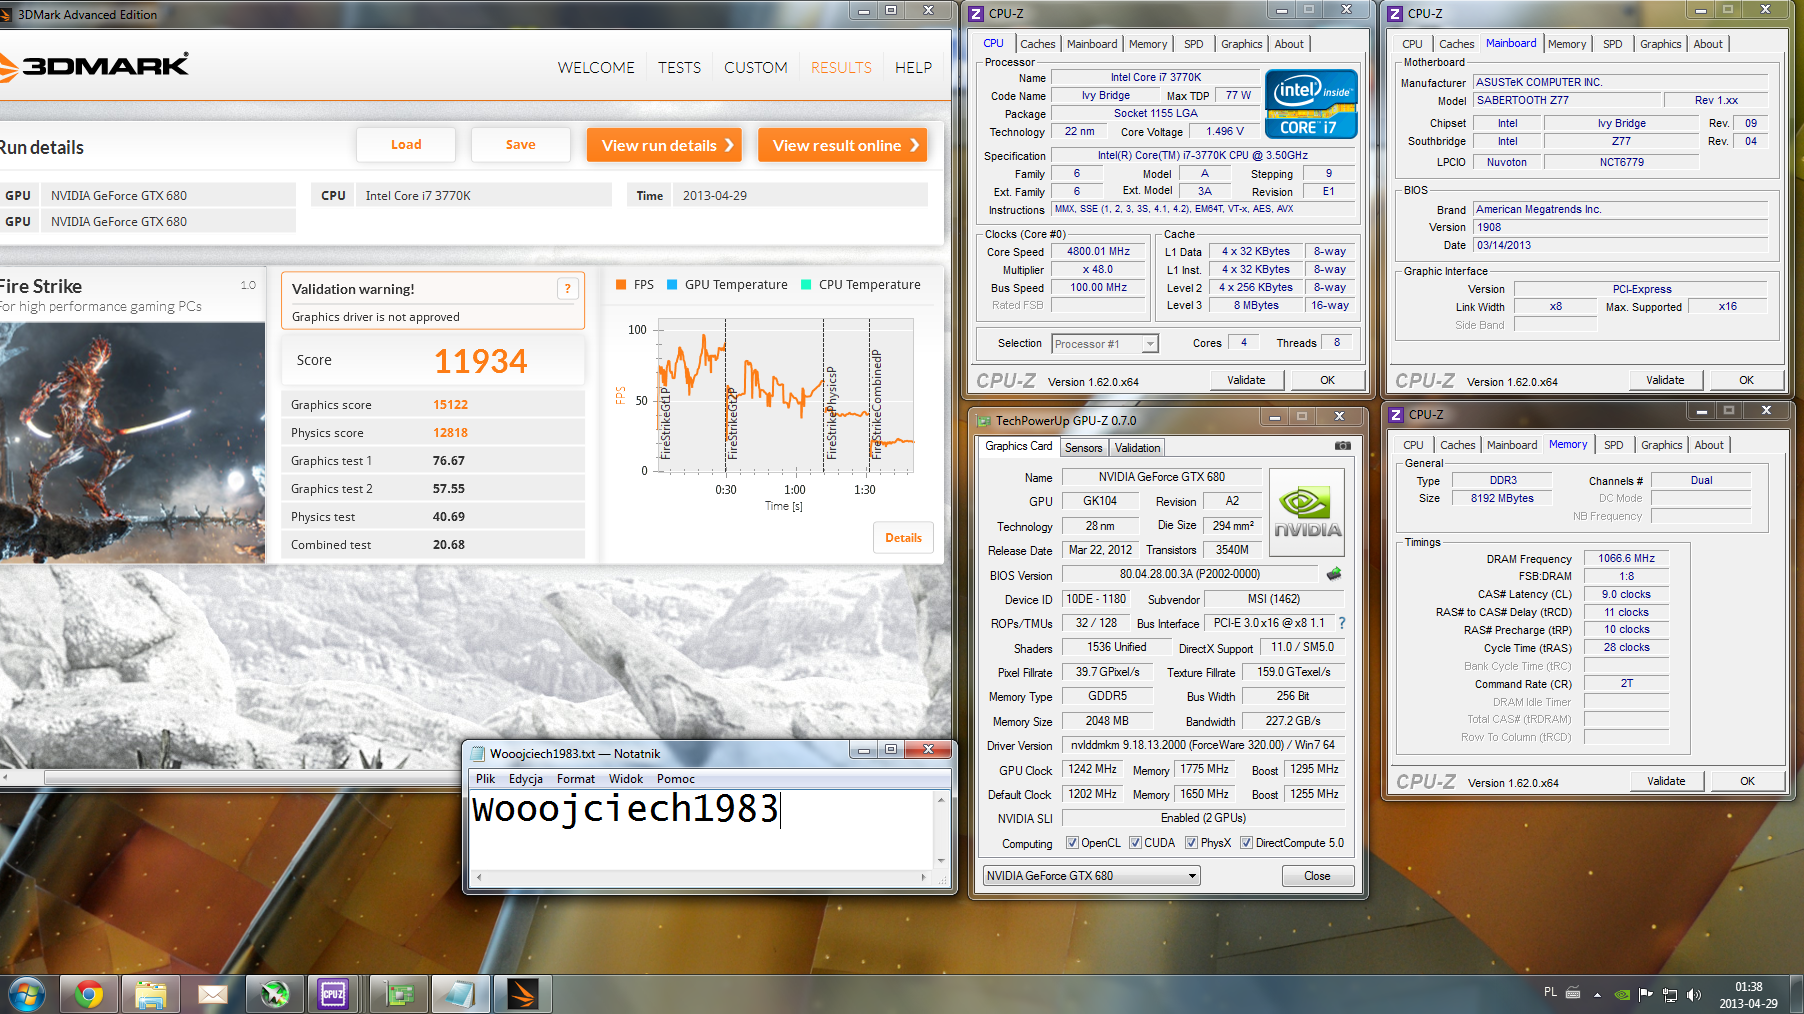Image resolution: width=1804 pixels, height=1014 pixels.
Task: Click the Load button in 3DMark
Action: [406, 145]
